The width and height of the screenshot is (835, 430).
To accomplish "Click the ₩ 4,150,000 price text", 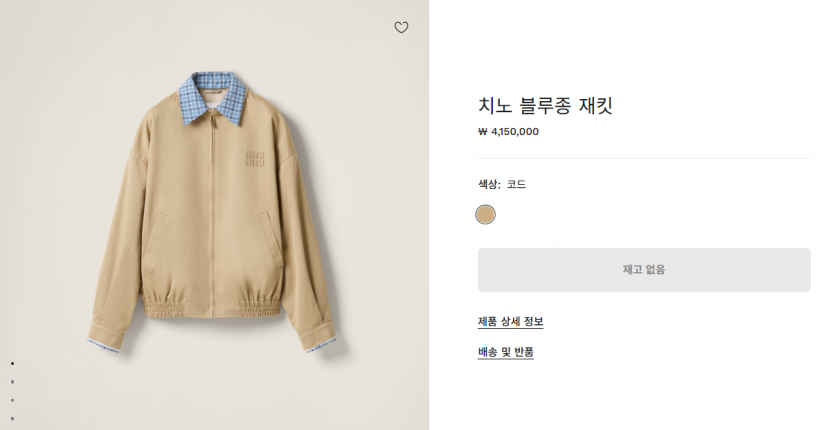I will [509, 131].
